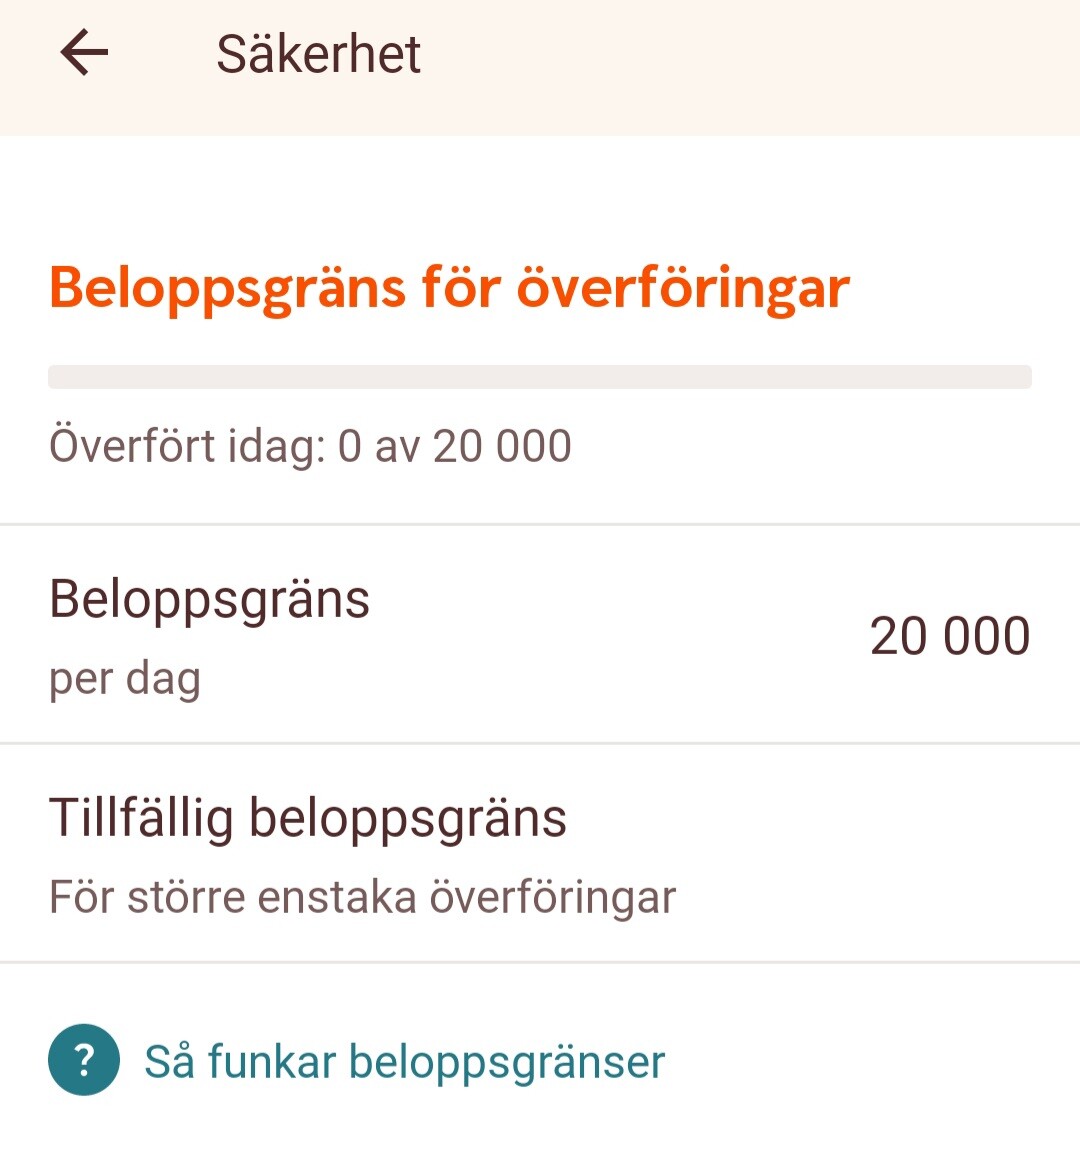Image resolution: width=1080 pixels, height=1160 pixels.
Task: Open the Tillfällig beloppsgräns setting
Action: [x=308, y=818]
